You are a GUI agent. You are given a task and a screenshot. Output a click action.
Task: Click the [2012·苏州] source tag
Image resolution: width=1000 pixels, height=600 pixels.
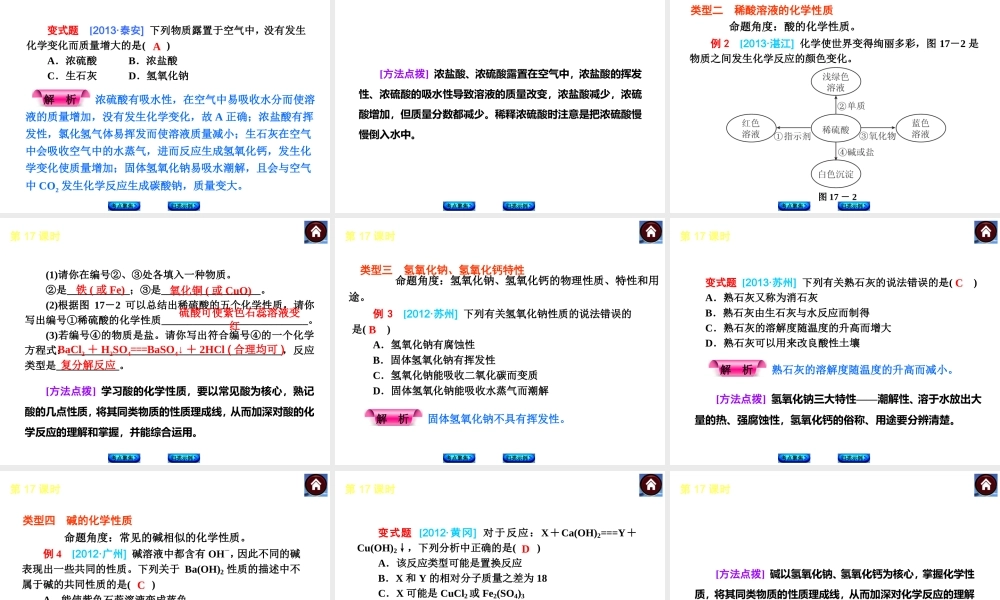pos(430,314)
